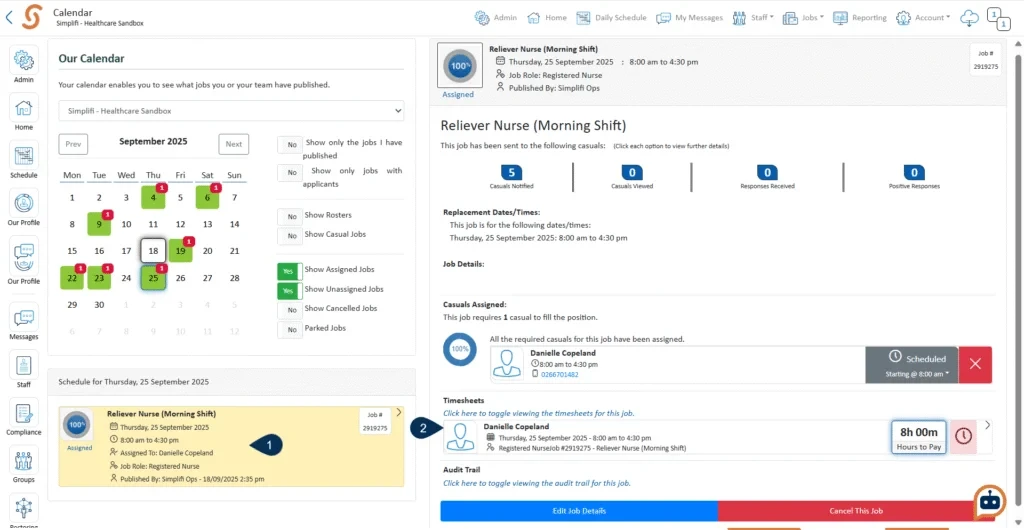Click Danielle Copeland avatar in Timesheets row
The height and width of the screenshot is (530, 1024).
tap(460, 437)
